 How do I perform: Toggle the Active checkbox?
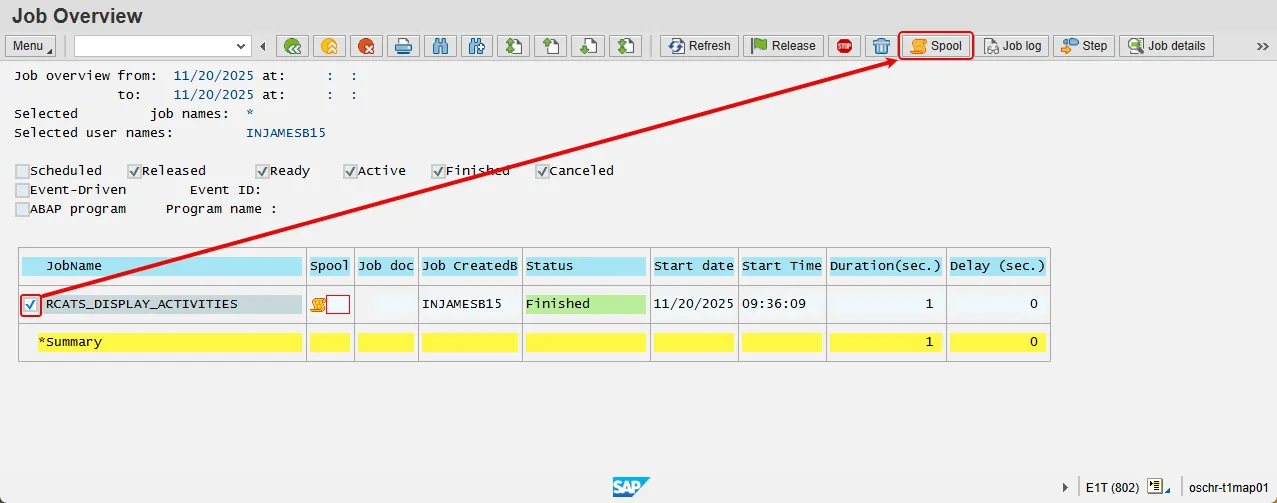point(350,171)
